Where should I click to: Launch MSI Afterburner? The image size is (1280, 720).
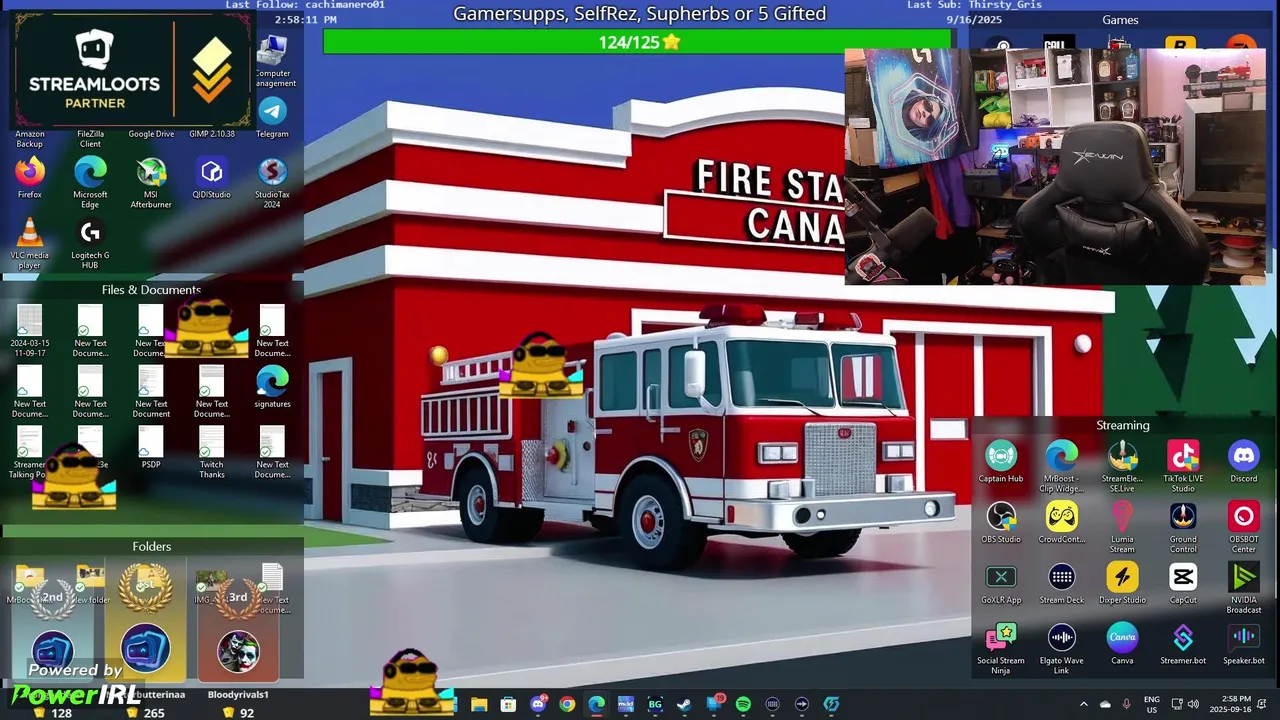(151, 182)
